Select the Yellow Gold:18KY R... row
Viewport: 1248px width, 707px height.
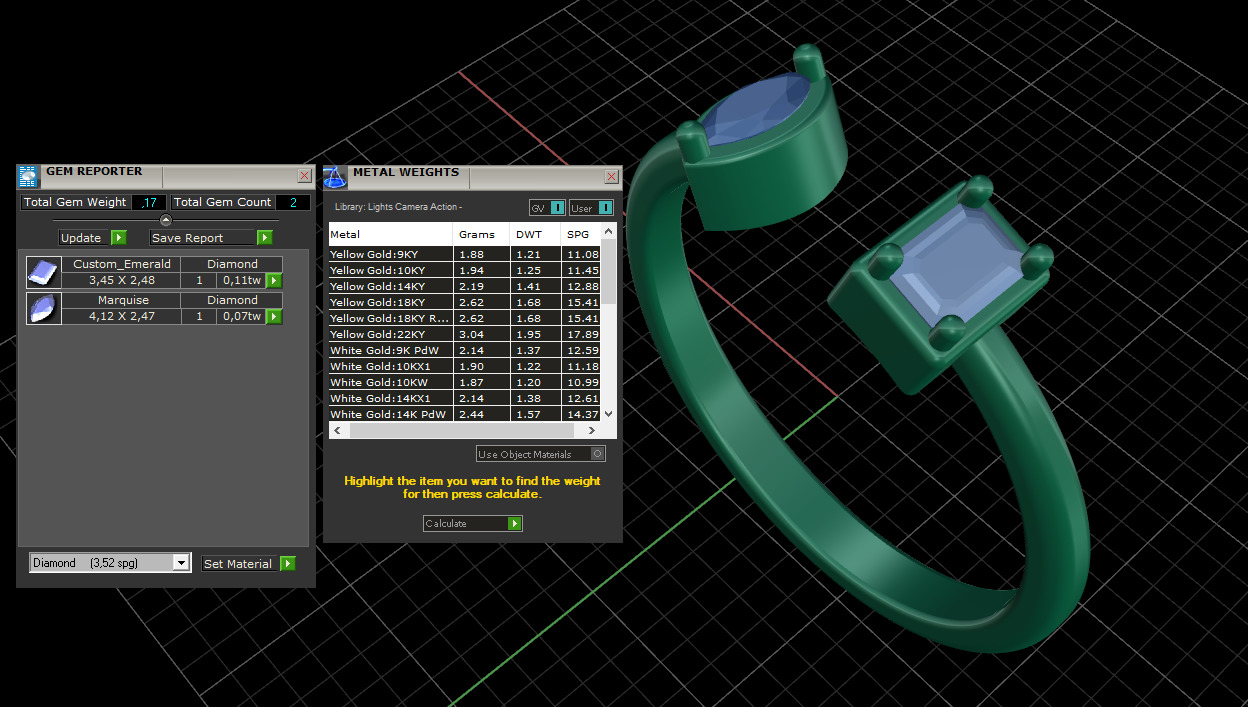pos(465,318)
